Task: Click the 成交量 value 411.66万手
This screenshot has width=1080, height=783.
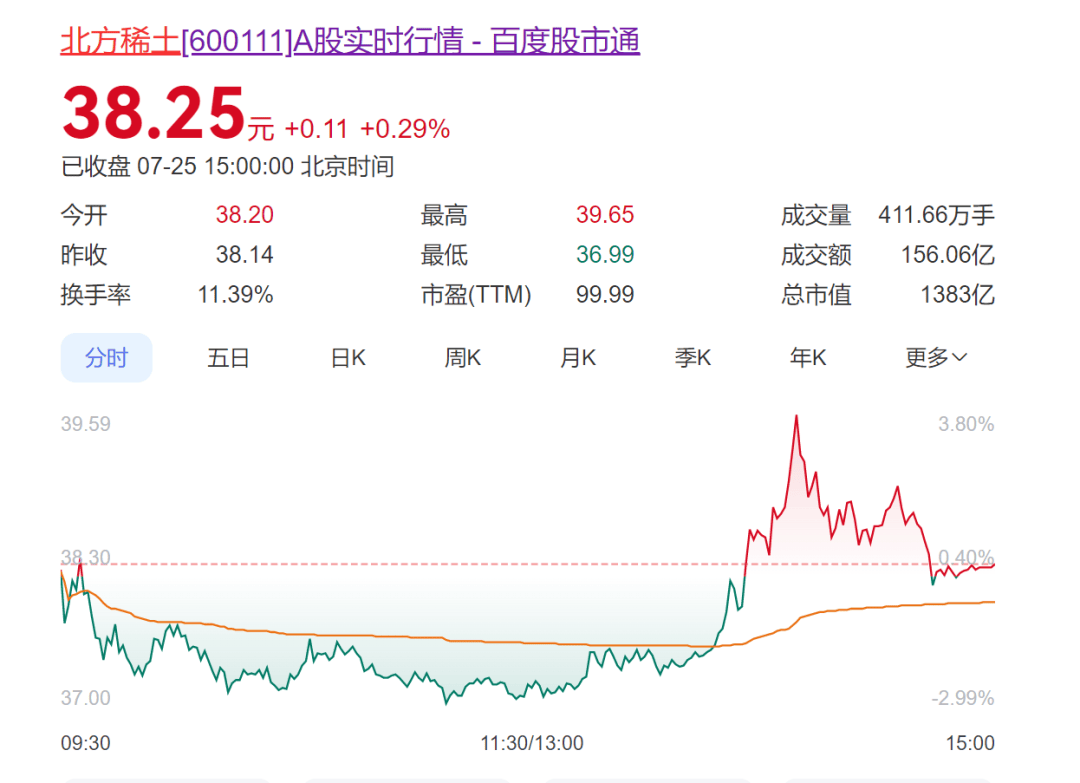Action: [936, 215]
